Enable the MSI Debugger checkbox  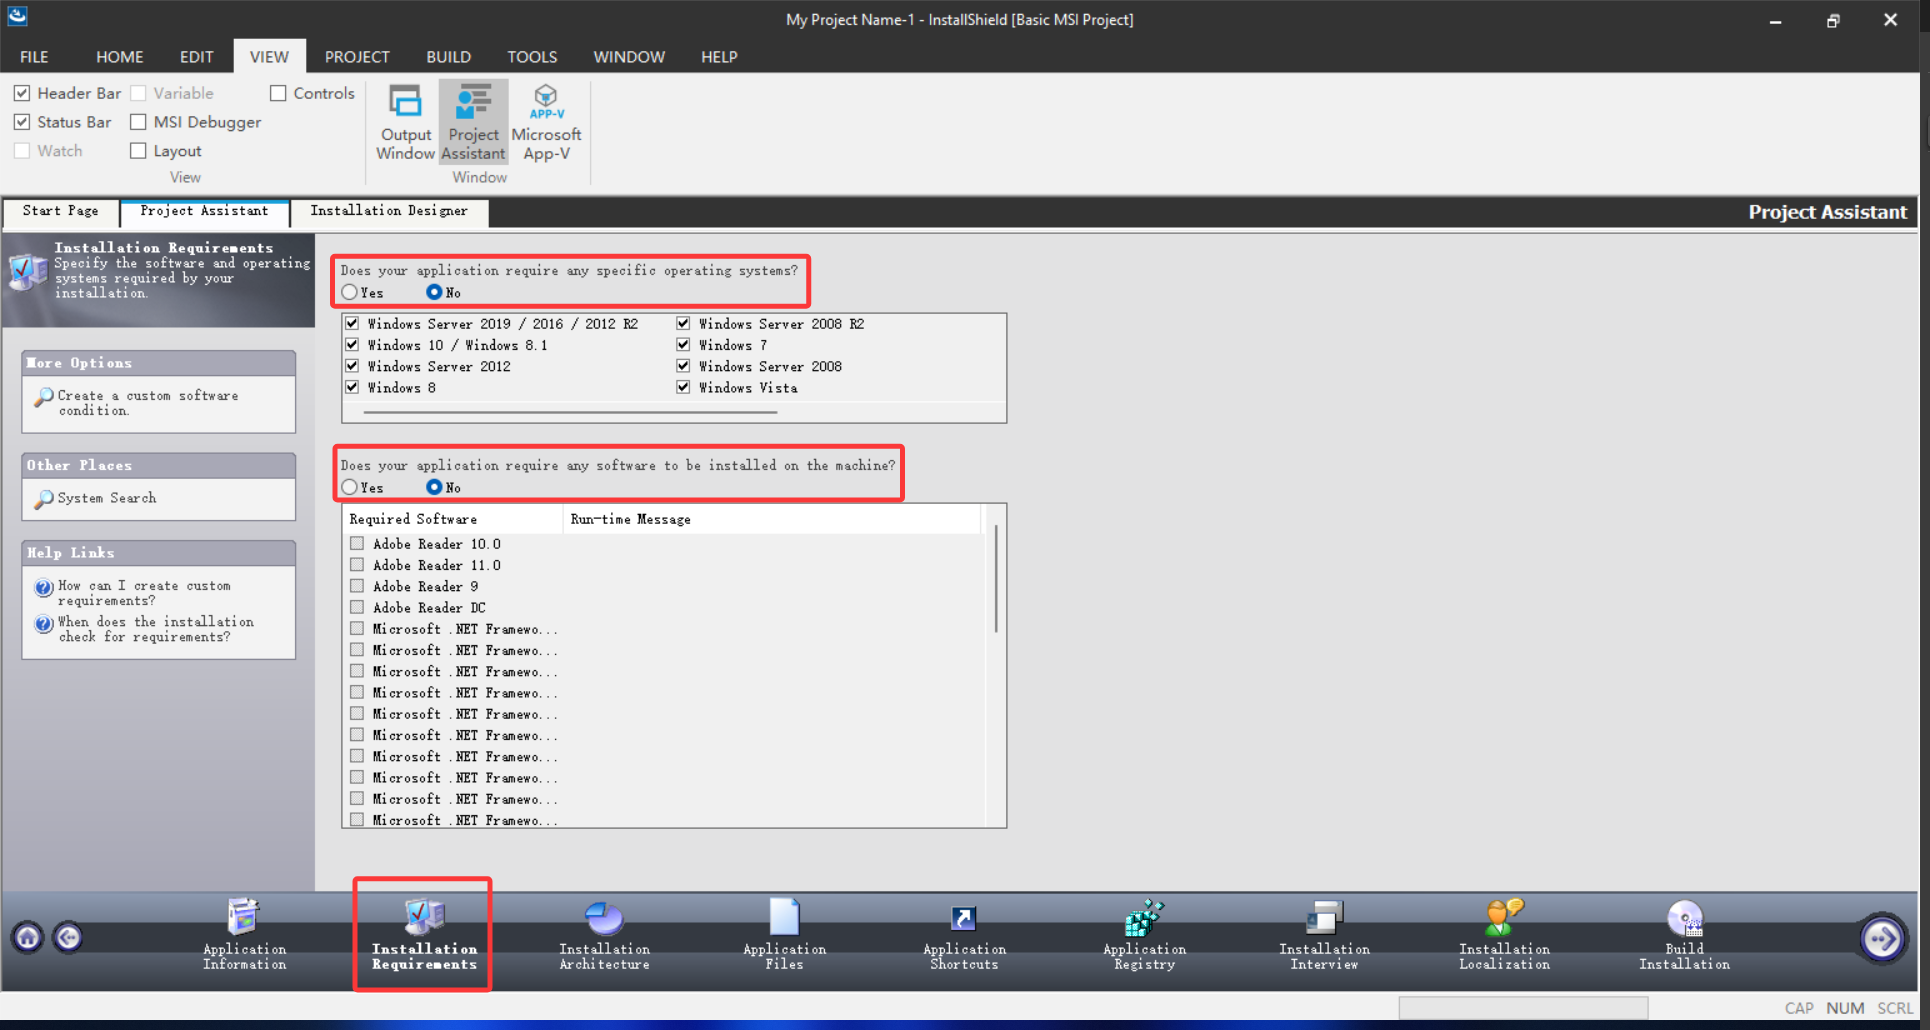tap(138, 122)
